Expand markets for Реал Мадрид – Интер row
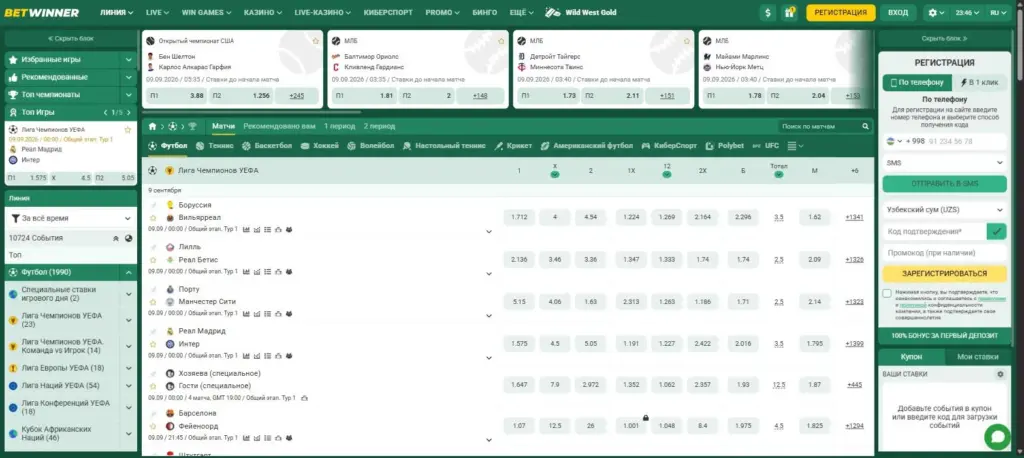The width and height of the screenshot is (1024, 458). point(489,358)
